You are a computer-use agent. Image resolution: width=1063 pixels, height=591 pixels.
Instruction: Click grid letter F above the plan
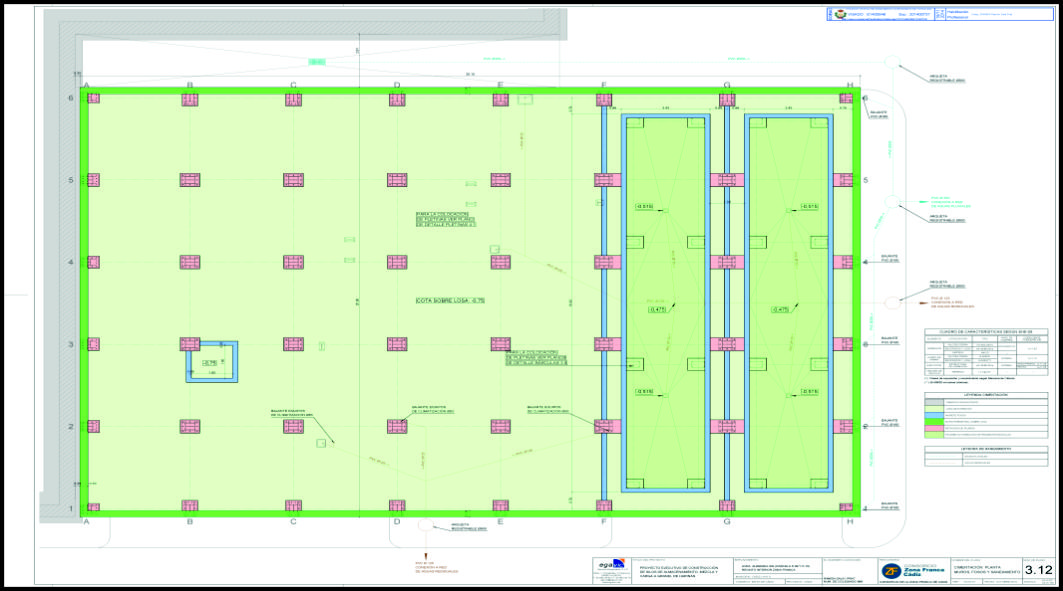point(603,86)
